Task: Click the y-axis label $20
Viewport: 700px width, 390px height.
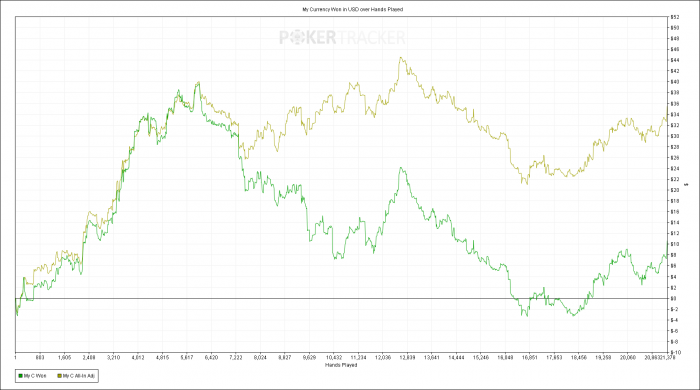Action: click(675, 190)
